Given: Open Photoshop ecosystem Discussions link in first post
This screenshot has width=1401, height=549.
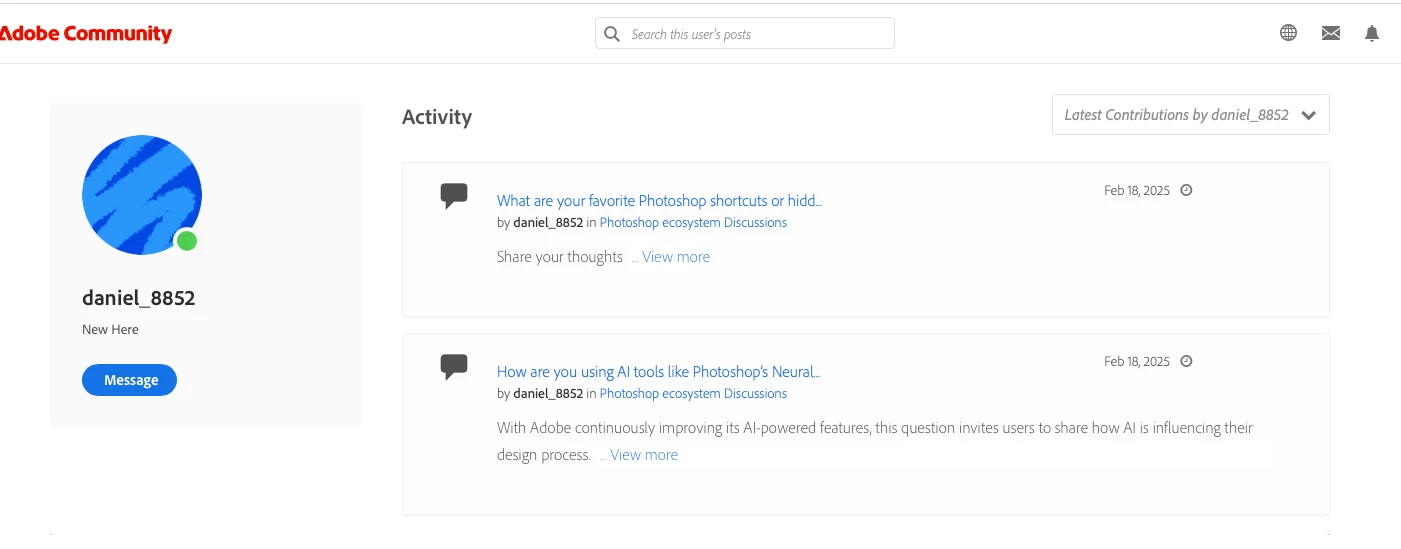Looking at the screenshot, I should click(x=693, y=223).
